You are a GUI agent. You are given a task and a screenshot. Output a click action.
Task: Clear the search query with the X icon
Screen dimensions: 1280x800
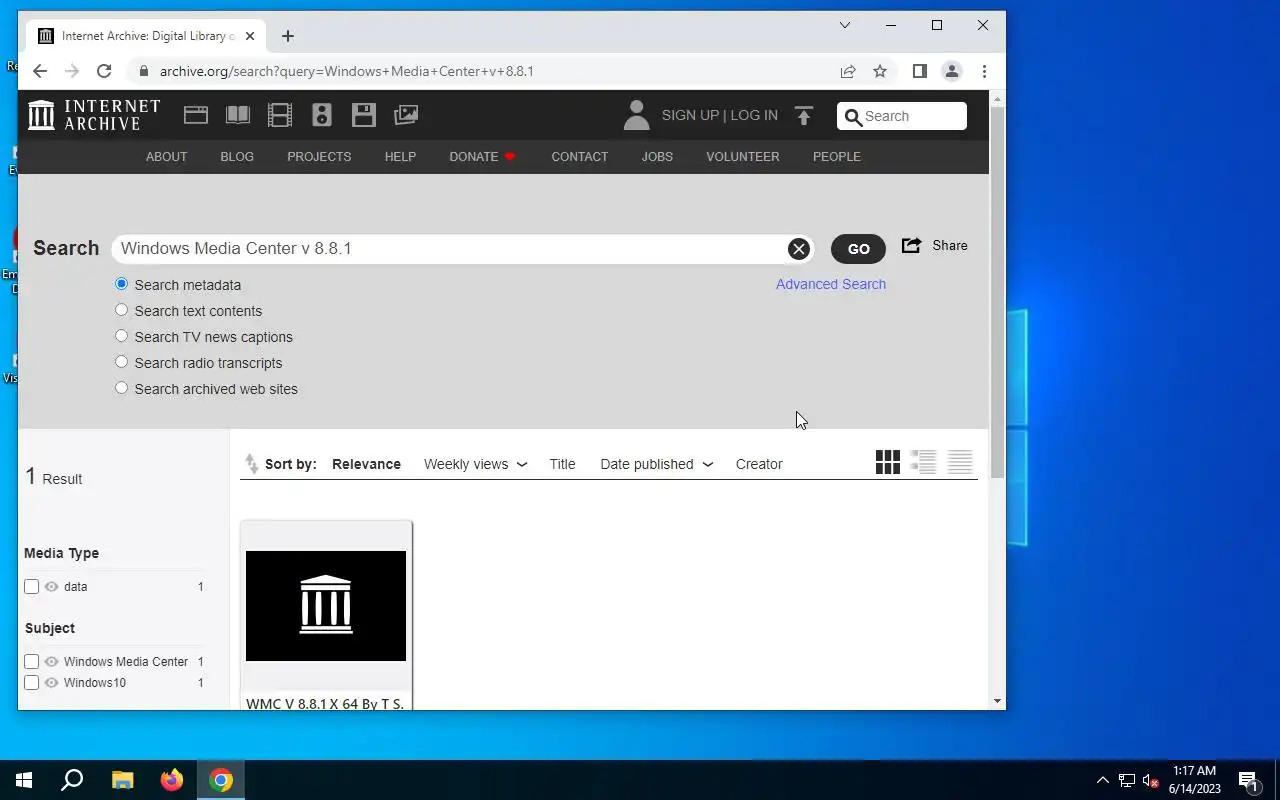(798, 249)
